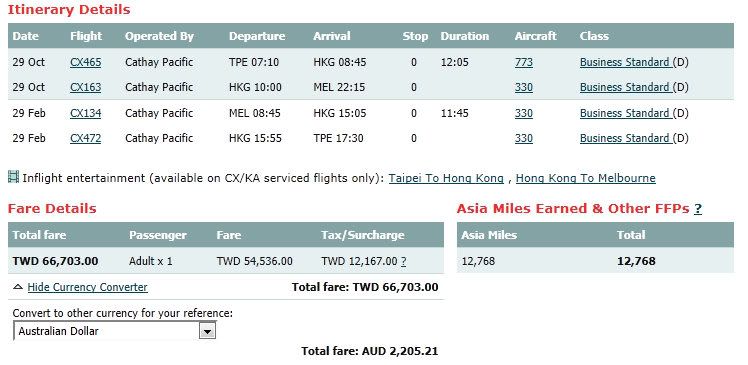
Task: Open Business Standard class link for CX134
Action: (626, 113)
